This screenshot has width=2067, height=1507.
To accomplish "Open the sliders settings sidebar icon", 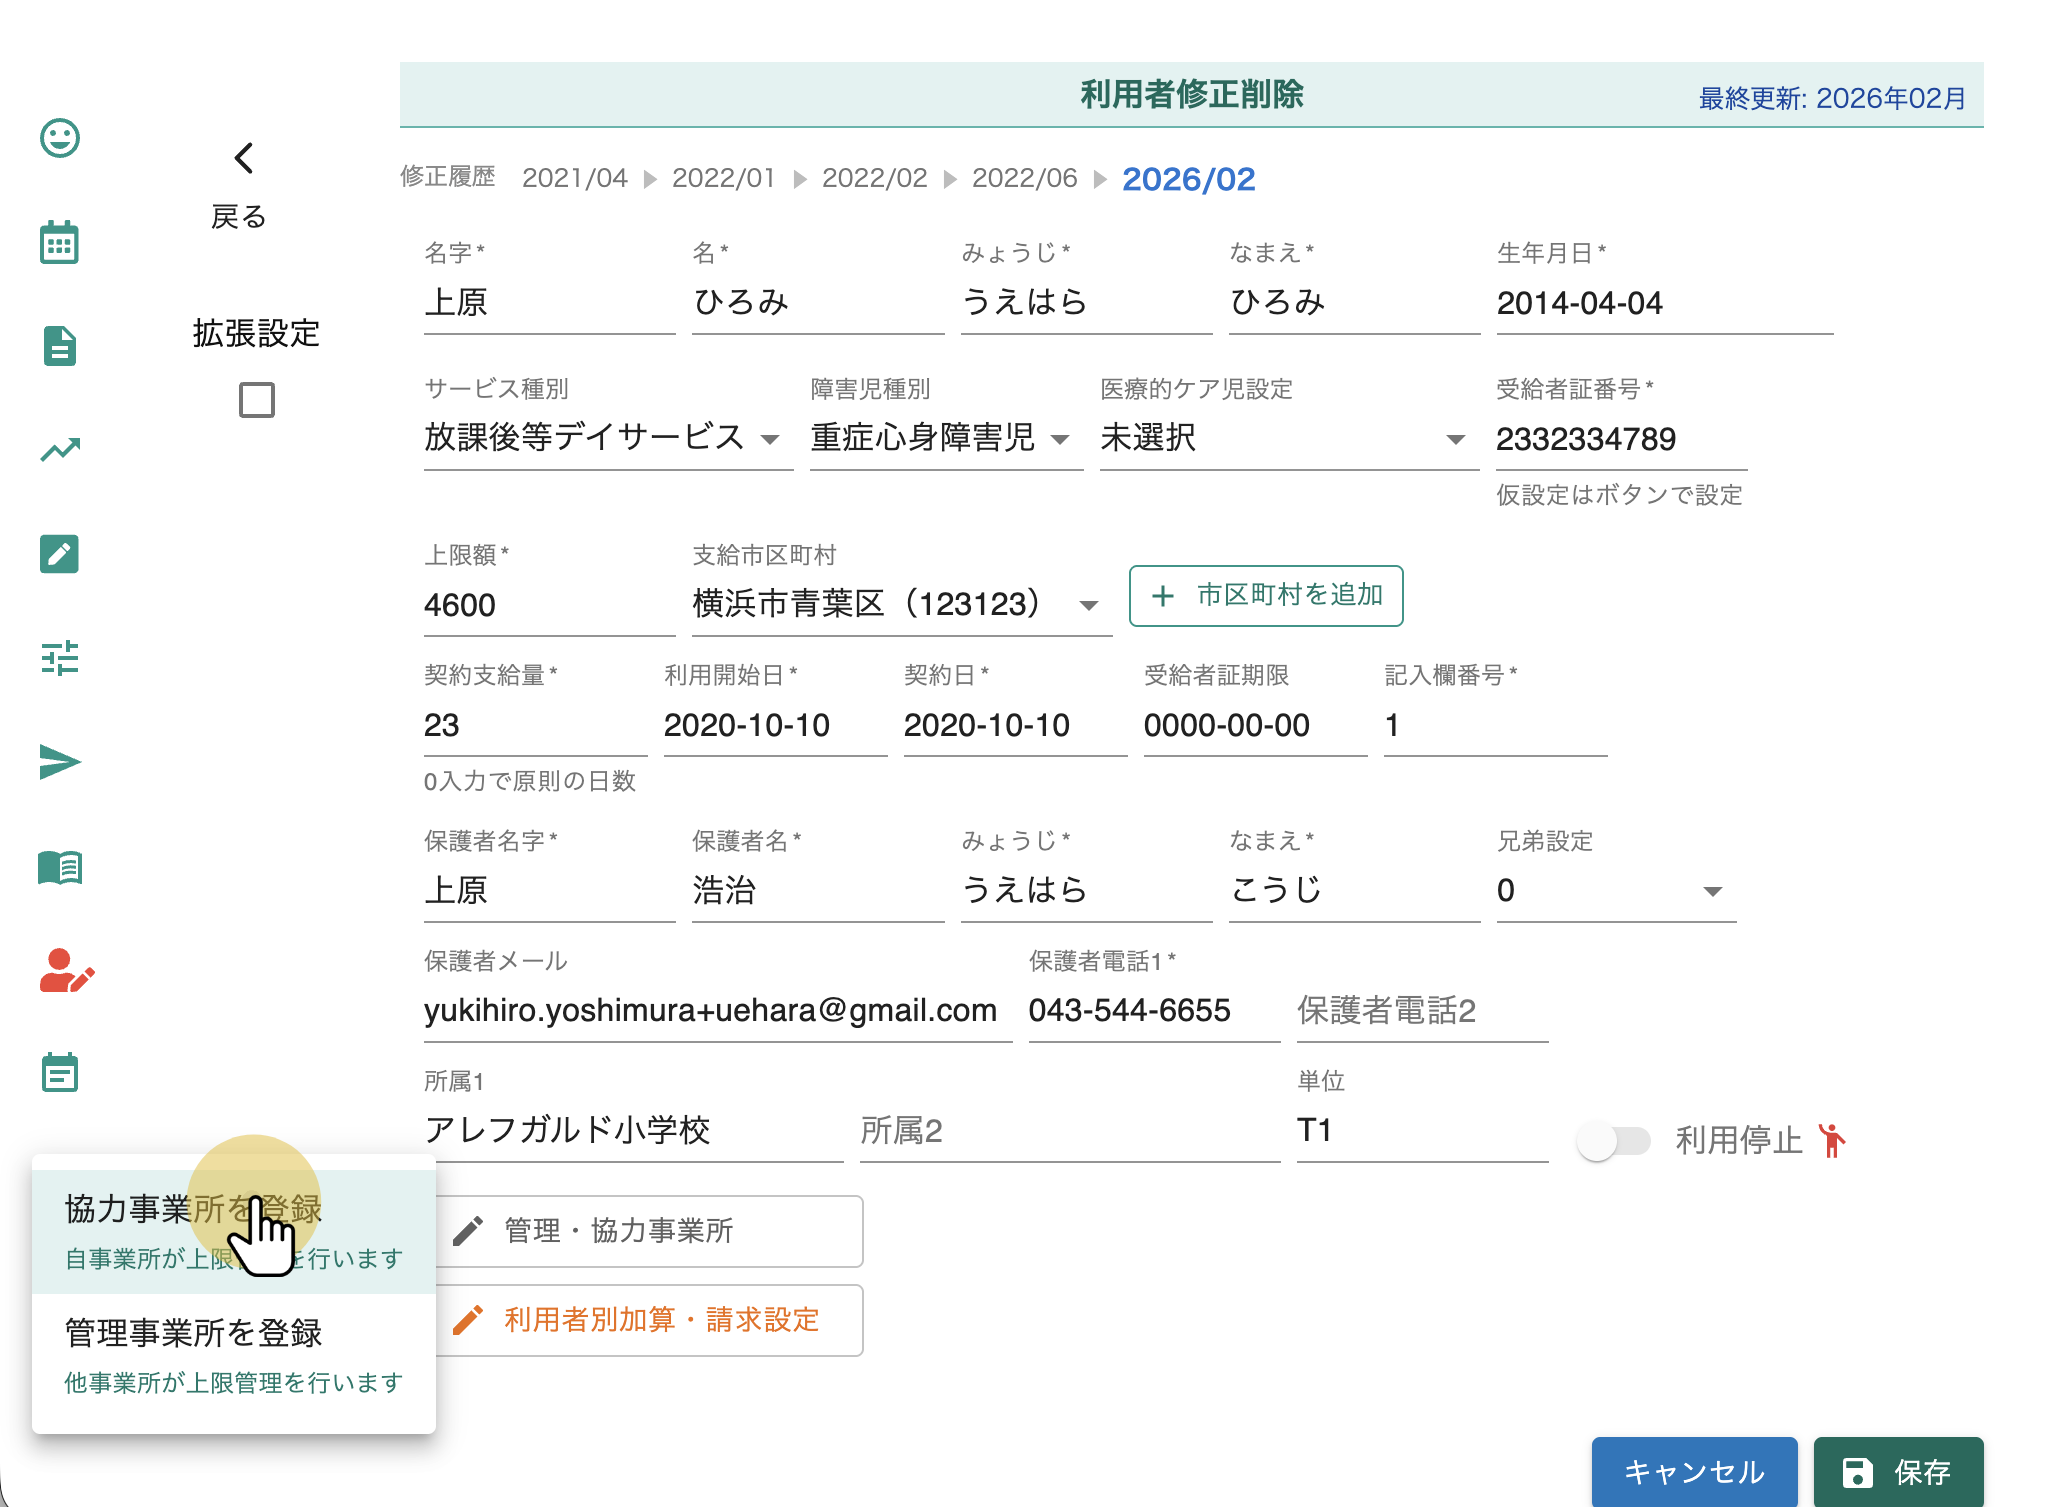I will [60, 658].
